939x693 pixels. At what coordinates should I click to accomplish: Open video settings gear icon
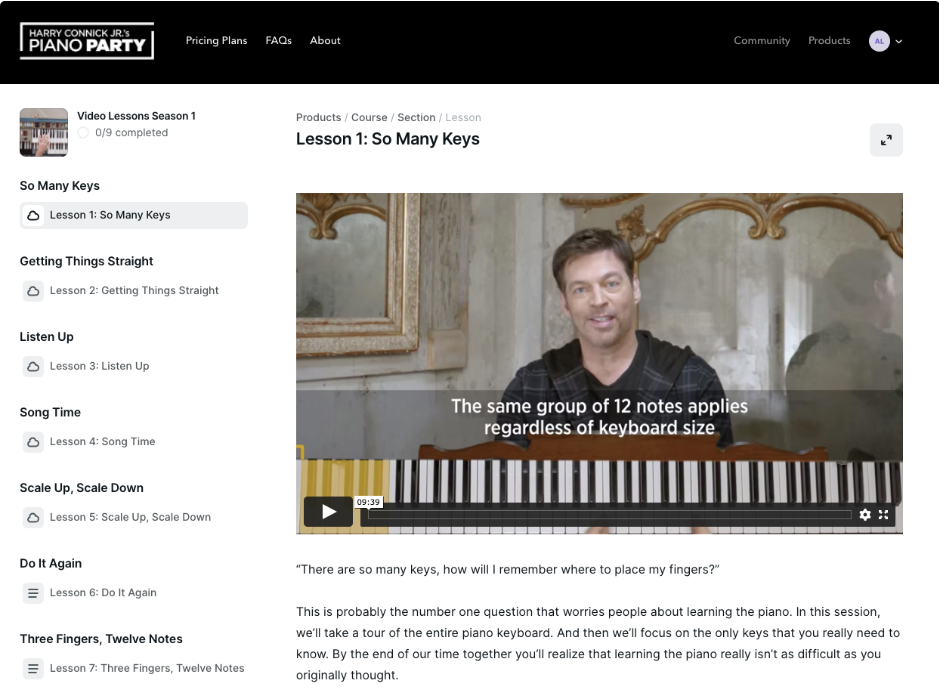[x=865, y=515]
